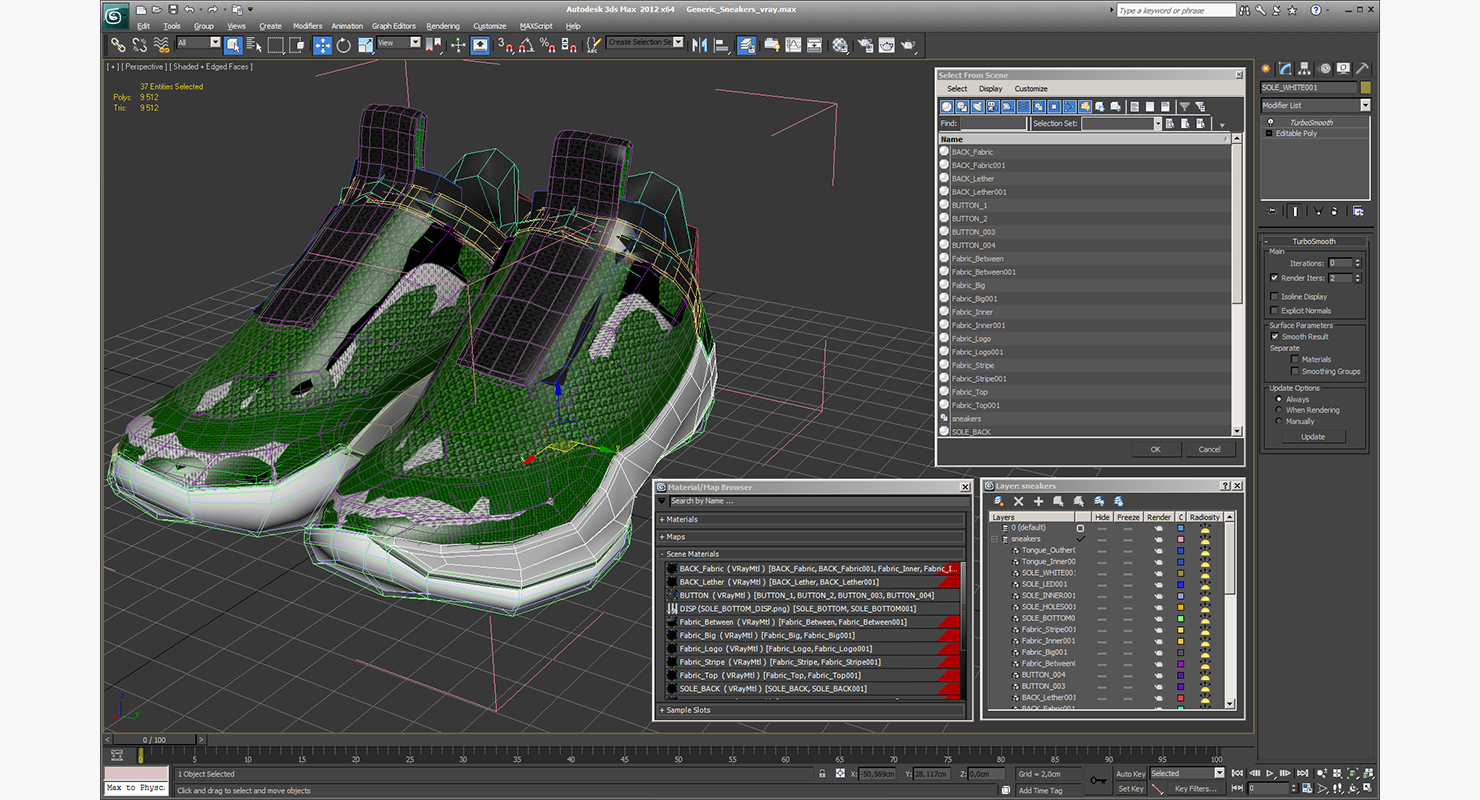
Task: Enable Explicit Normals checkbox
Action: tap(1274, 311)
